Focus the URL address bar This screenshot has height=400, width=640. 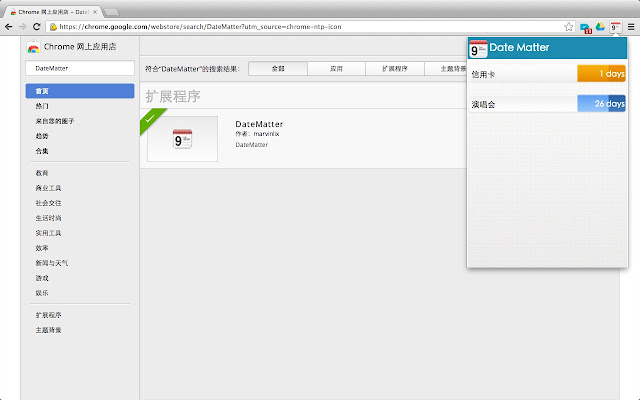point(310,27)
